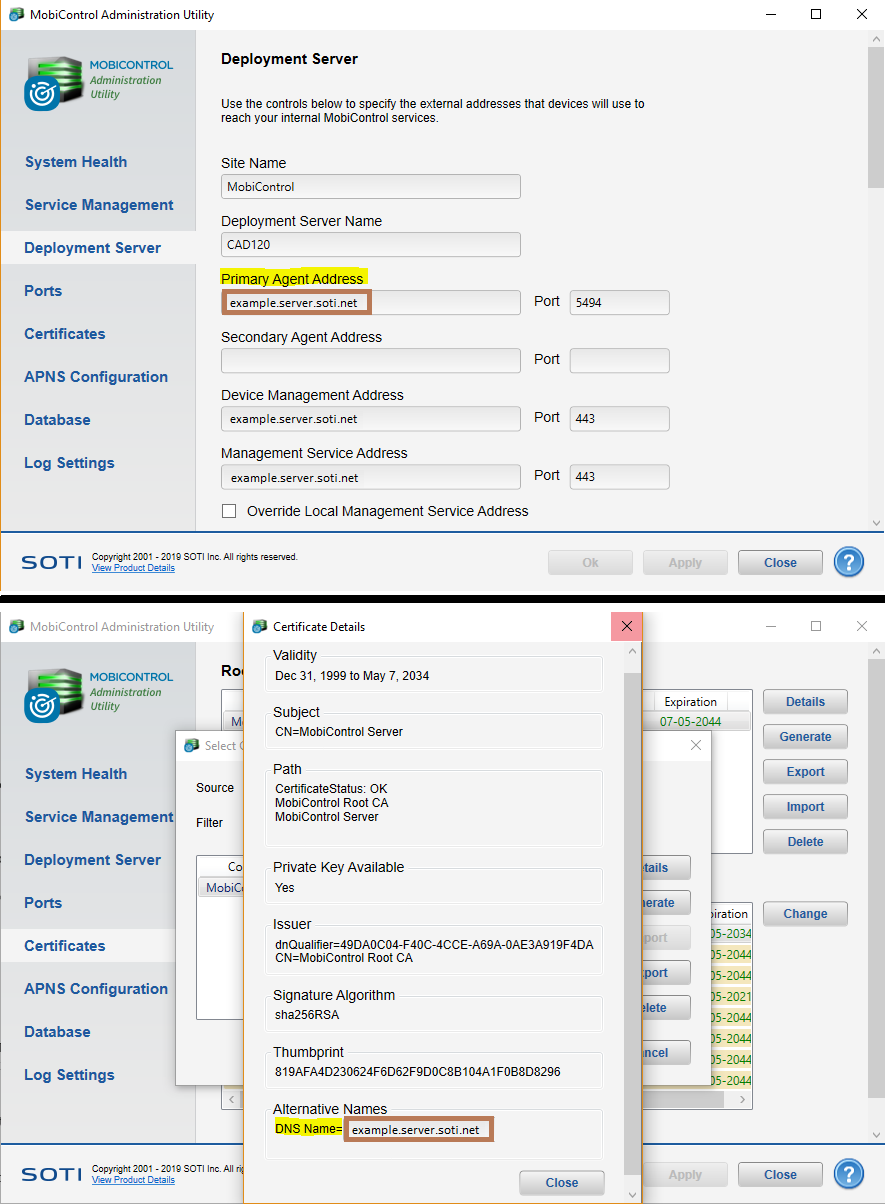Click Close at bottom of Certificate Details
The image size is (885, 1204).
tap(561, 1182)
